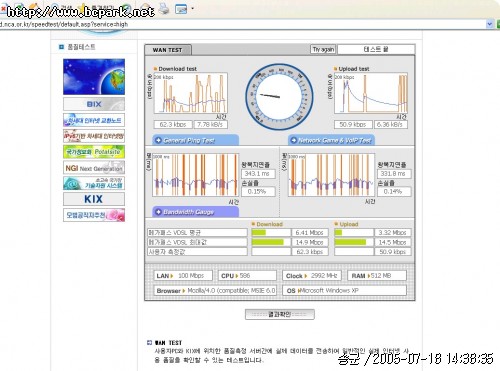This screenshot has width=500, height=371.
Task: Click the icon beside the WAN TEST description heading
Action: [149, 342]
